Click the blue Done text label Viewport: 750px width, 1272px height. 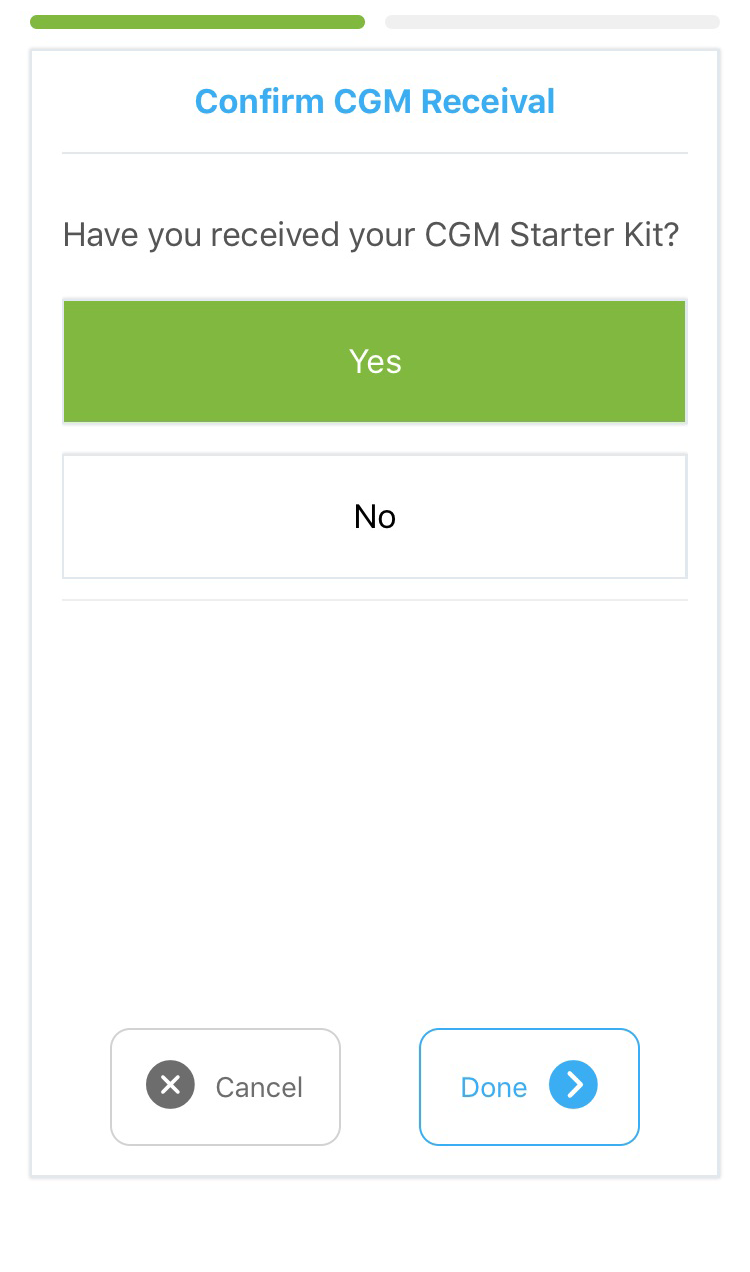point(493,1087)
